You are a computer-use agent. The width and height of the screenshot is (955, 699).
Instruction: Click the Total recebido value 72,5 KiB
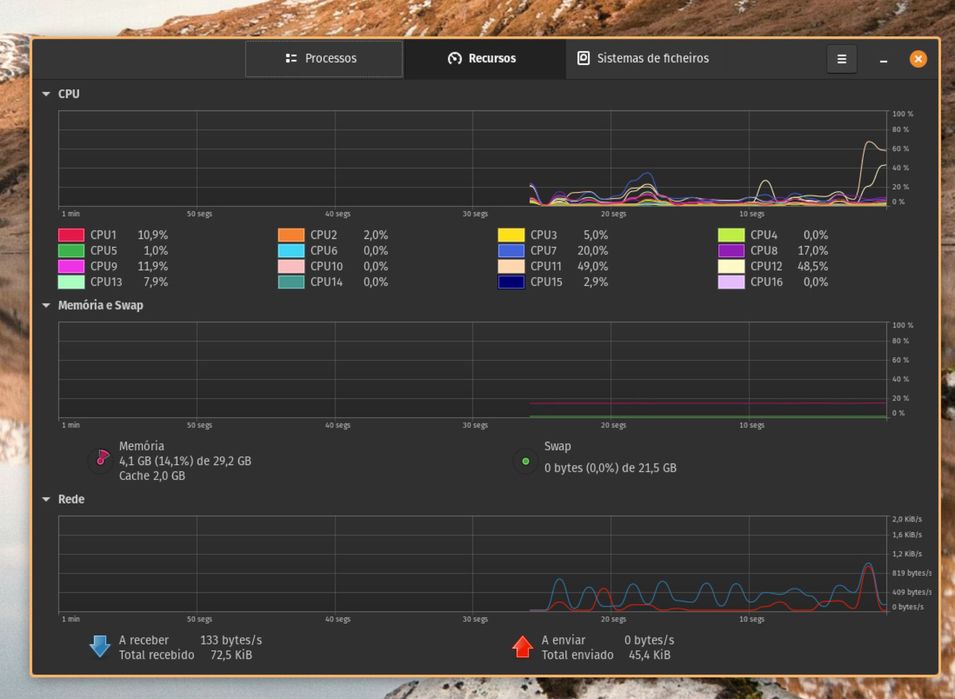(x=231, y=655)
